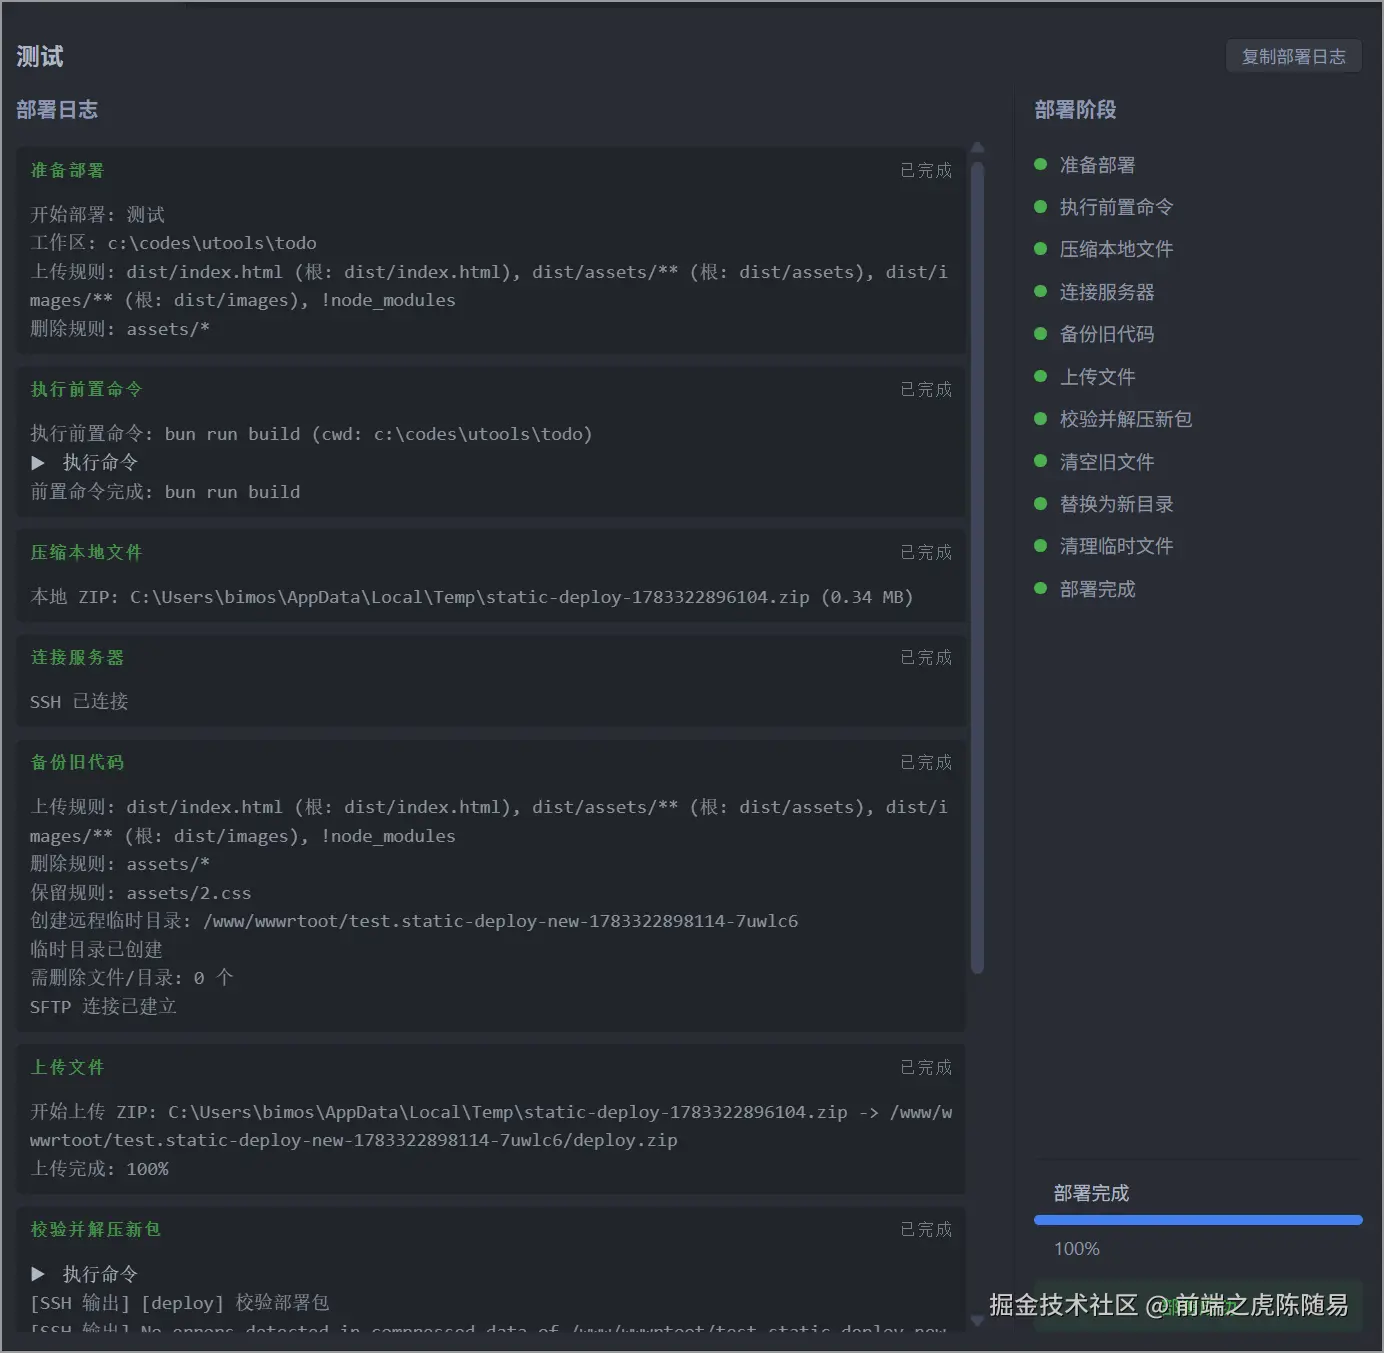
Task: Click 已完成 status of 准备部署 log section
Action: click(x=926, y=171)
